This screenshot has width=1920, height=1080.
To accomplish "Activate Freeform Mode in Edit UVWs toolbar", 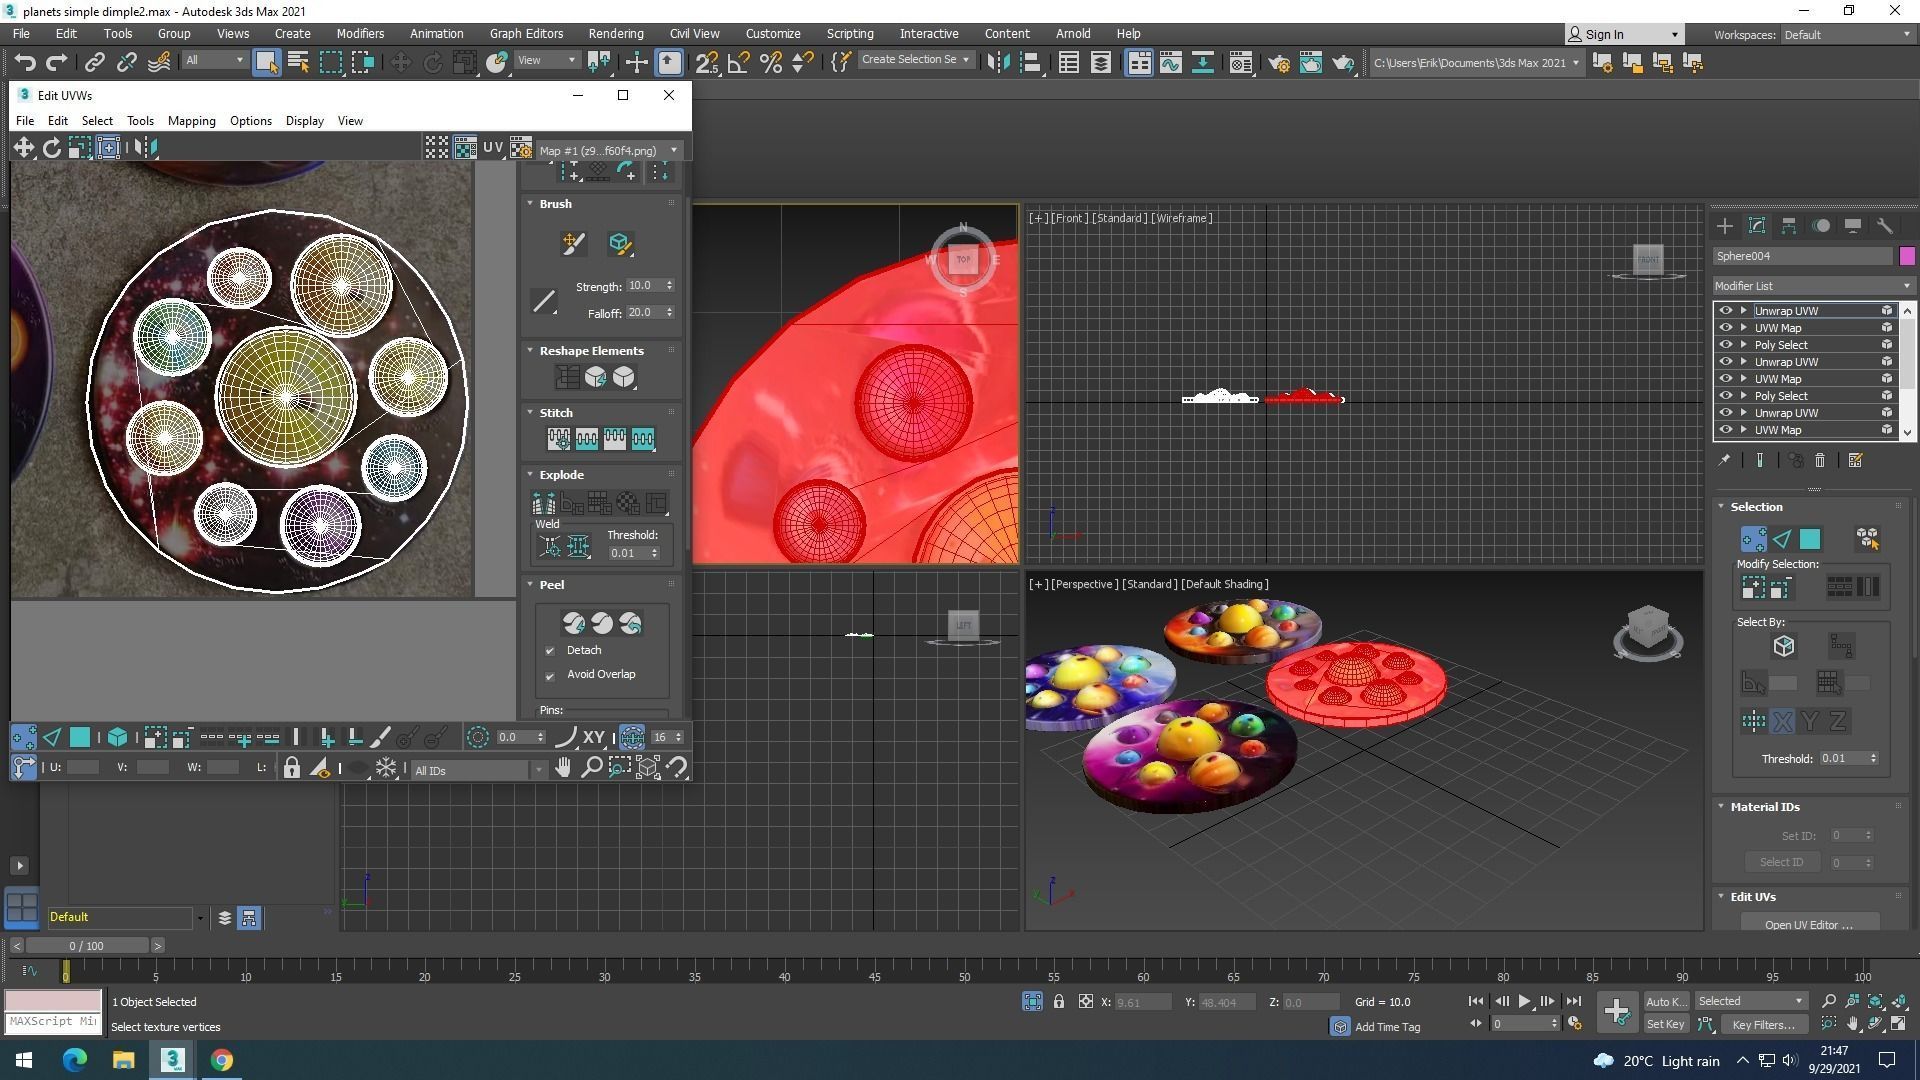I will coord(108,147).
